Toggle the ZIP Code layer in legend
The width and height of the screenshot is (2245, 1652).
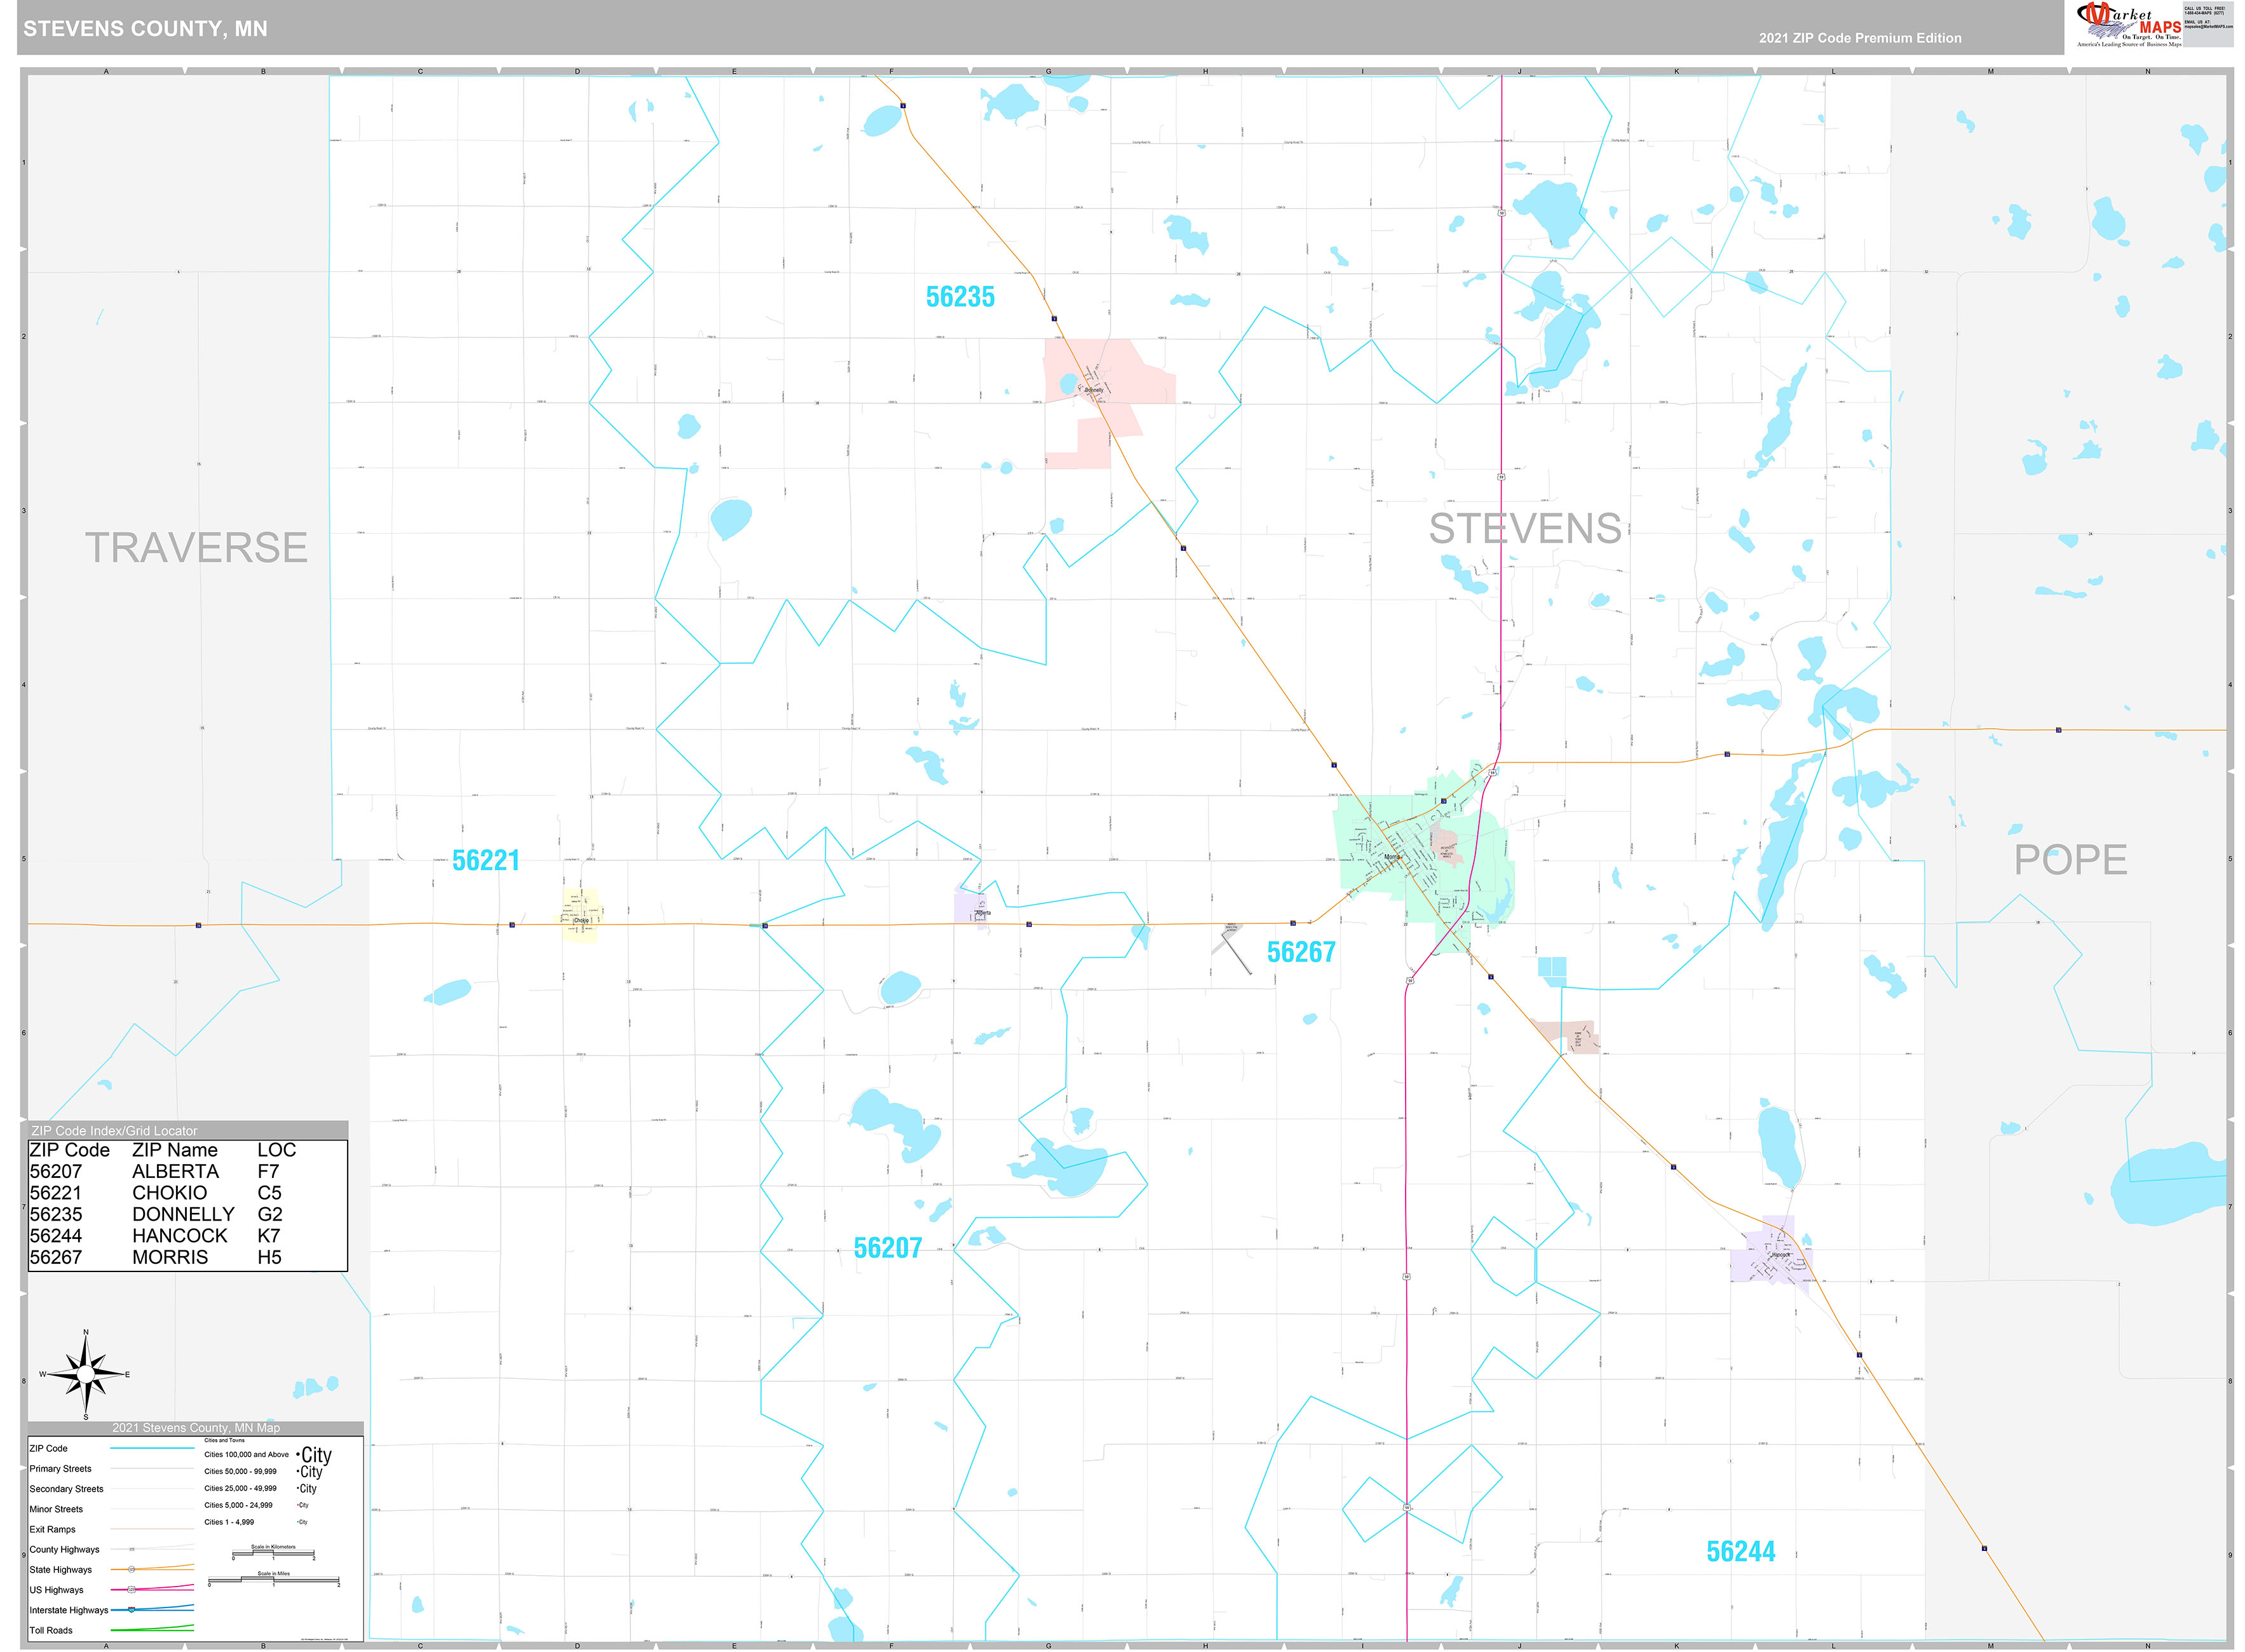[48, 1448]
